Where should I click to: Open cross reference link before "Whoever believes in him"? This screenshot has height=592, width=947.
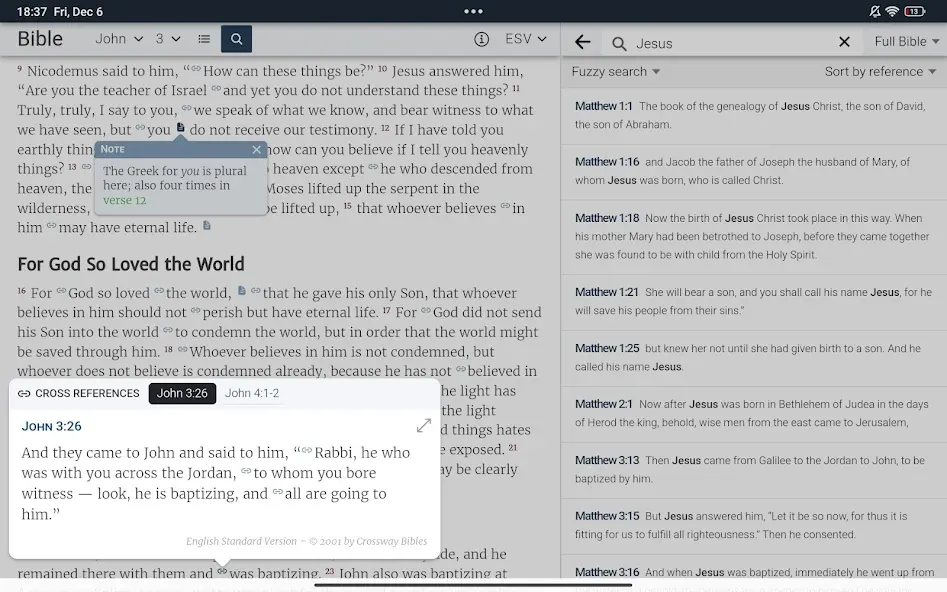coord(182,349)
